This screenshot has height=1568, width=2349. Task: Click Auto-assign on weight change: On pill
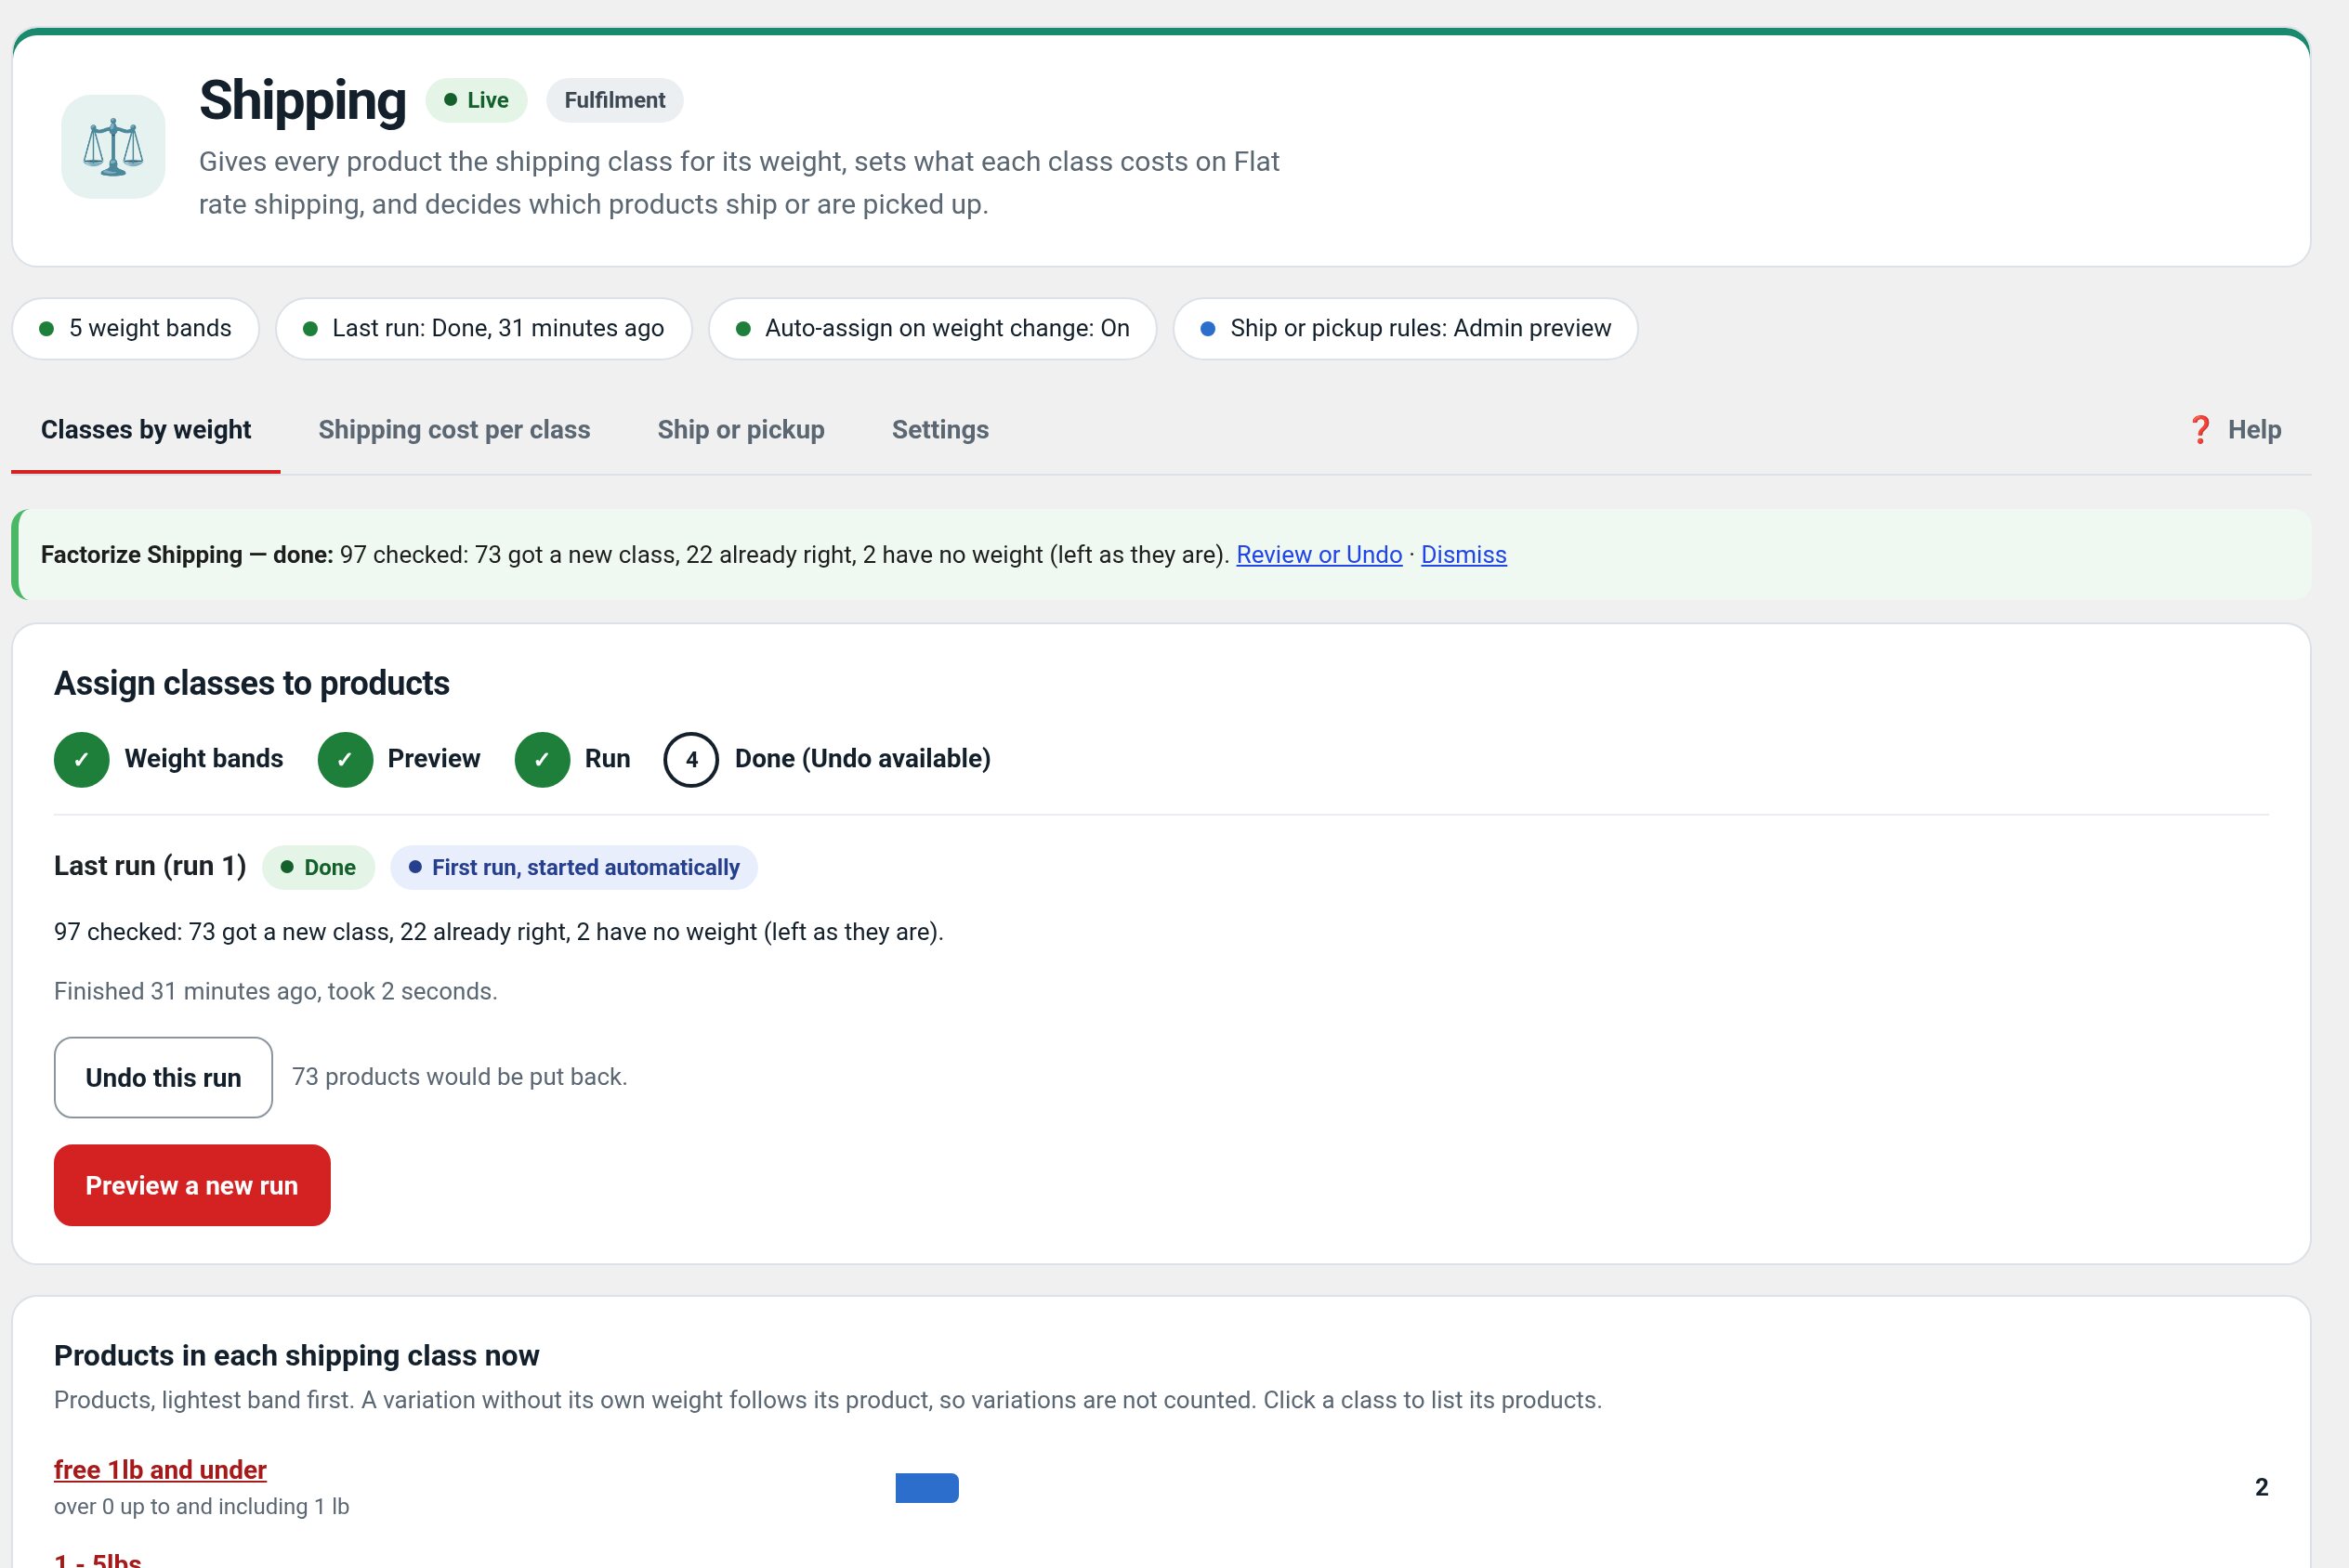tap(933, 328)
